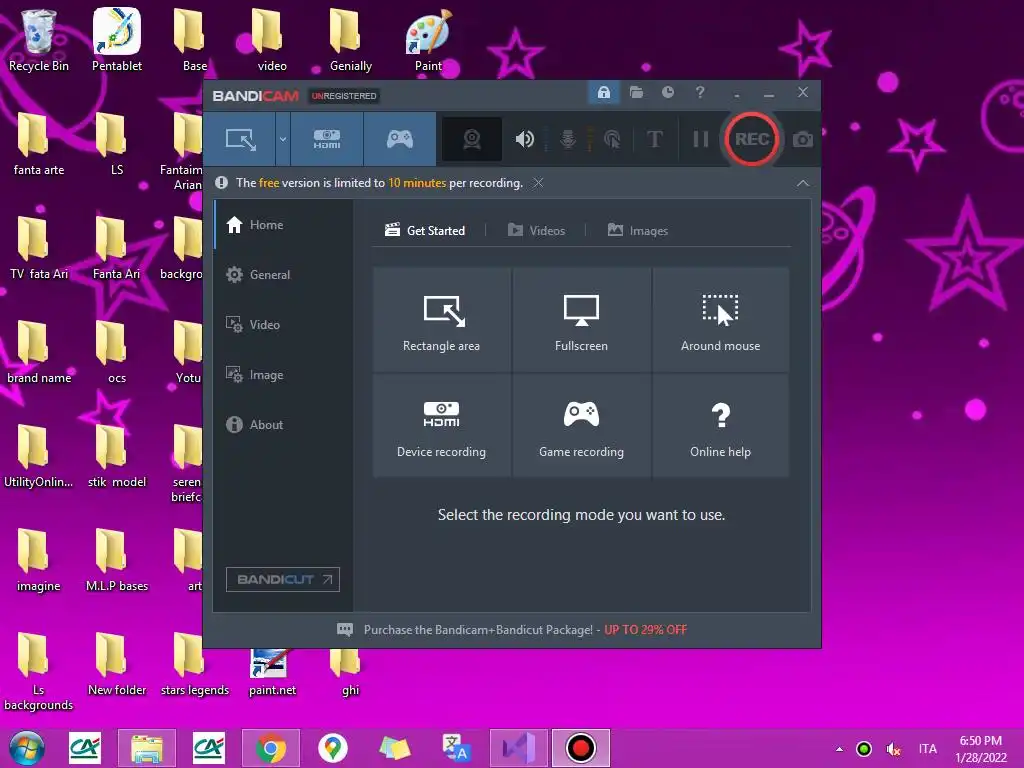Open the General settings section
Viewport: 1024px width, 768px height.
click(x=283, y=275)
